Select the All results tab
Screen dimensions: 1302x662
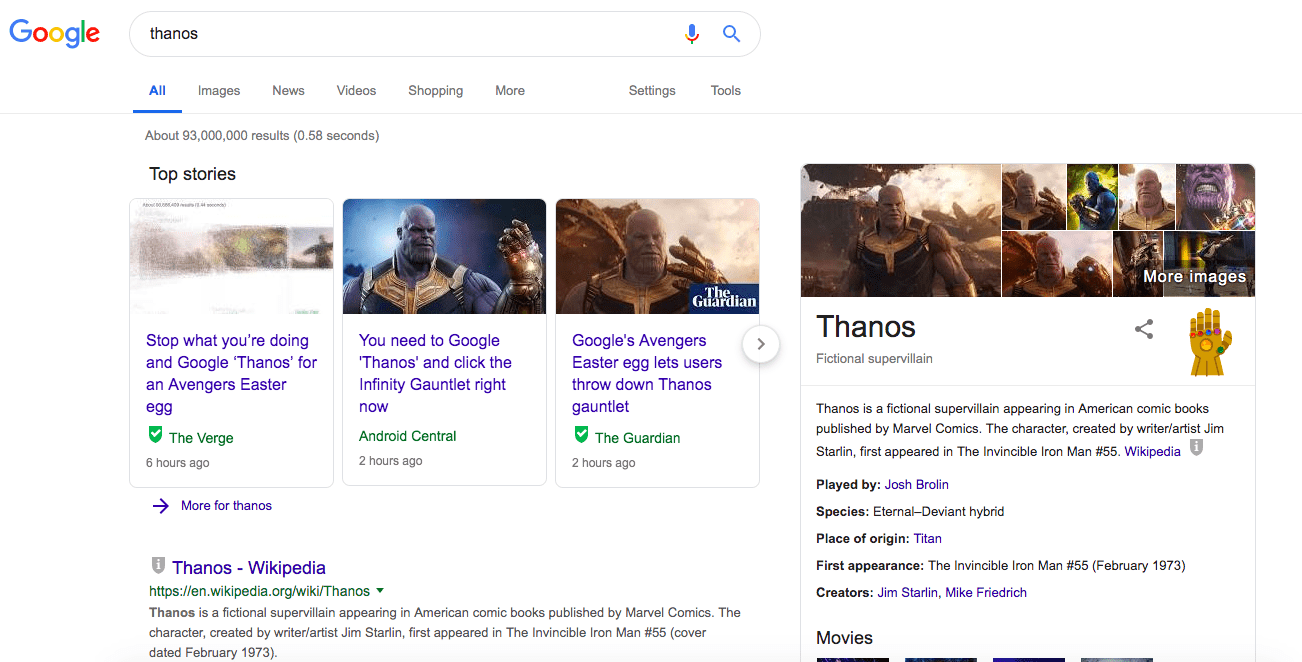coord(157,90)
